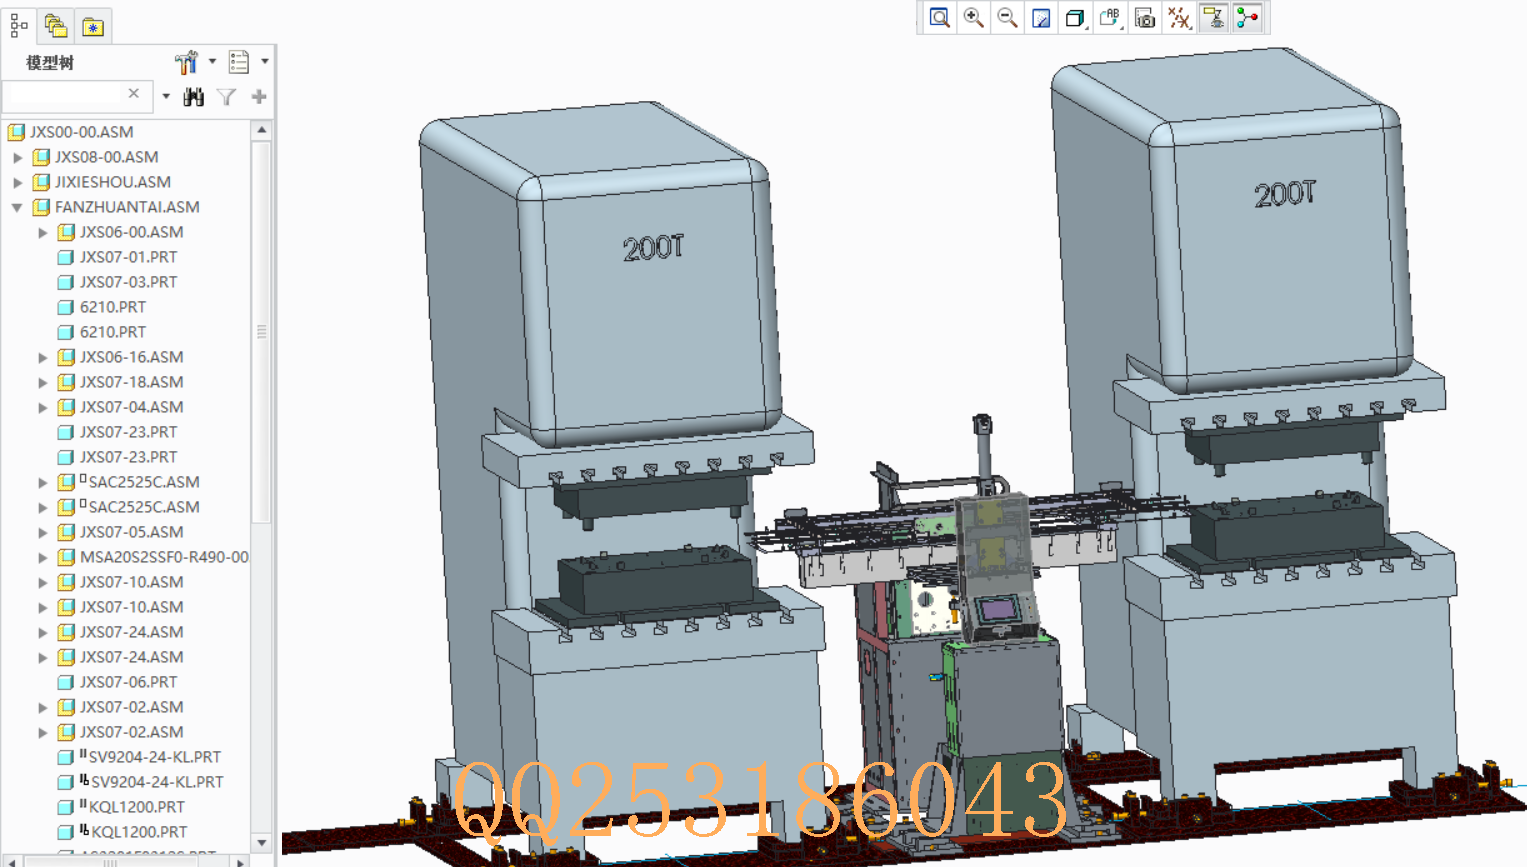The height and width of the screenshot is (867, 1527).
Task: Click model tree scroll down arrow
Action: click(x=262, y=842)
